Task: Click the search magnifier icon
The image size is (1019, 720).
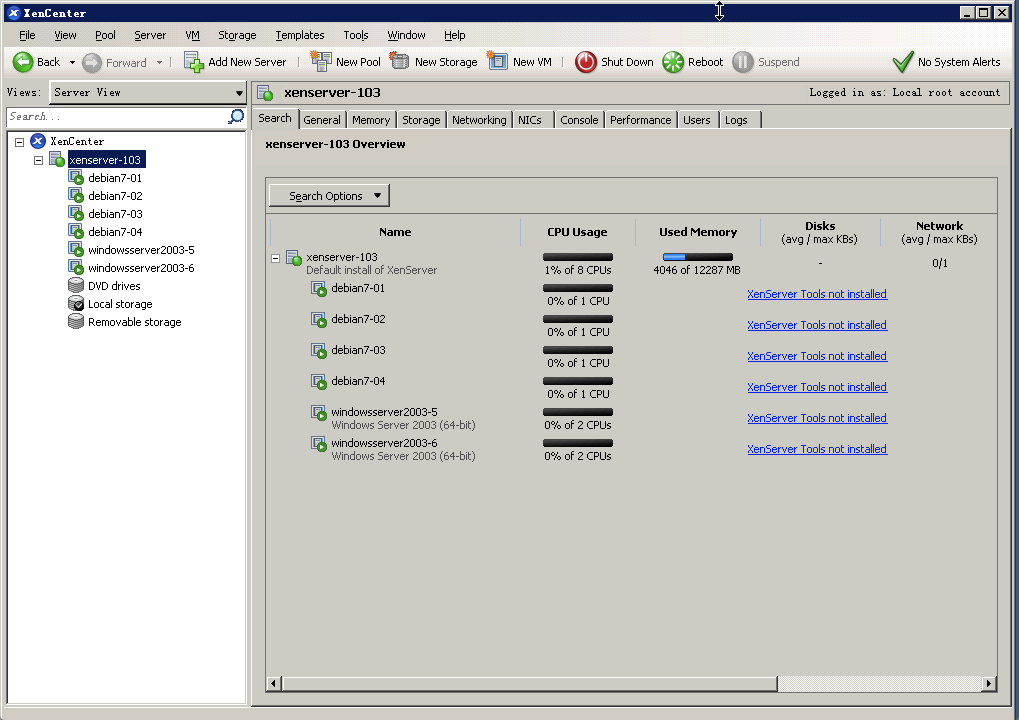Action: coord(236,117)
